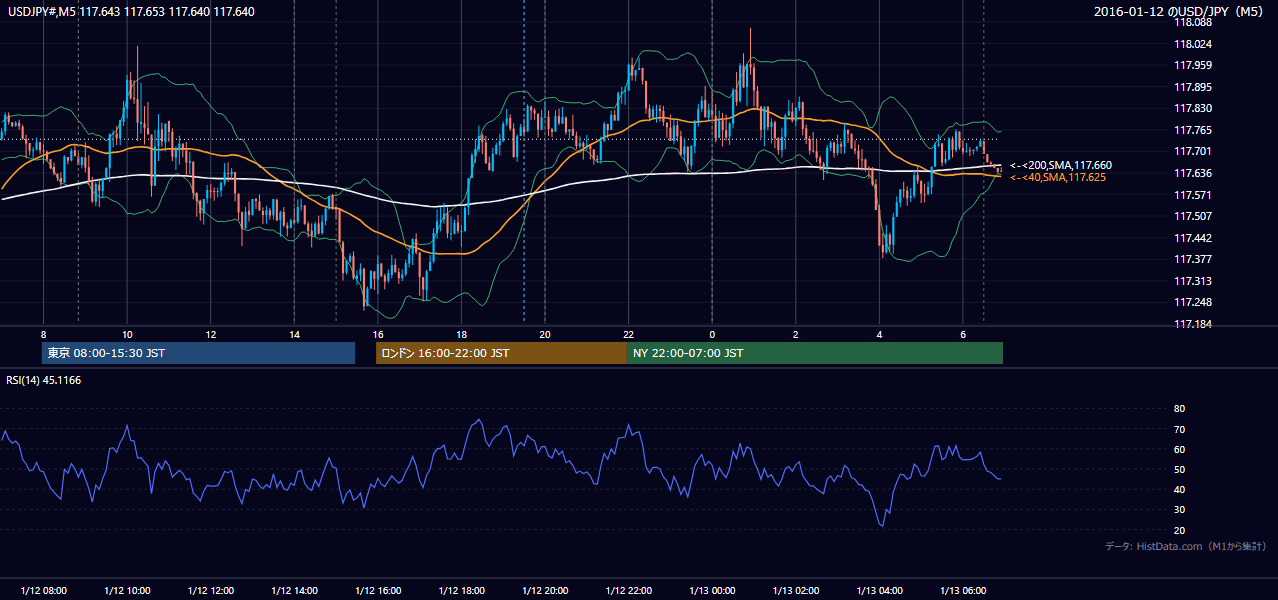The width and height of the screenshot is (1278, 600).
Task: Click the 200 SMA 117.660 line label
Action: (x=1061, y=165)
